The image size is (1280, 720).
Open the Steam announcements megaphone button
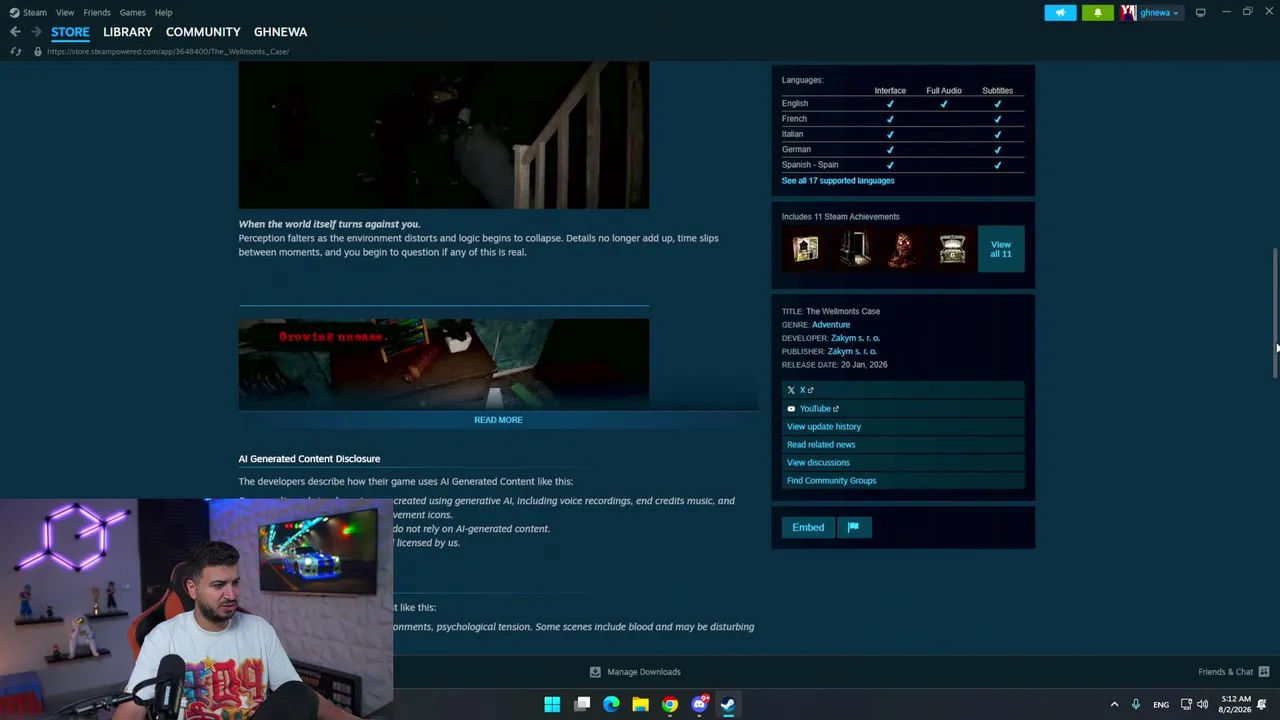(x=1060, y=12)
